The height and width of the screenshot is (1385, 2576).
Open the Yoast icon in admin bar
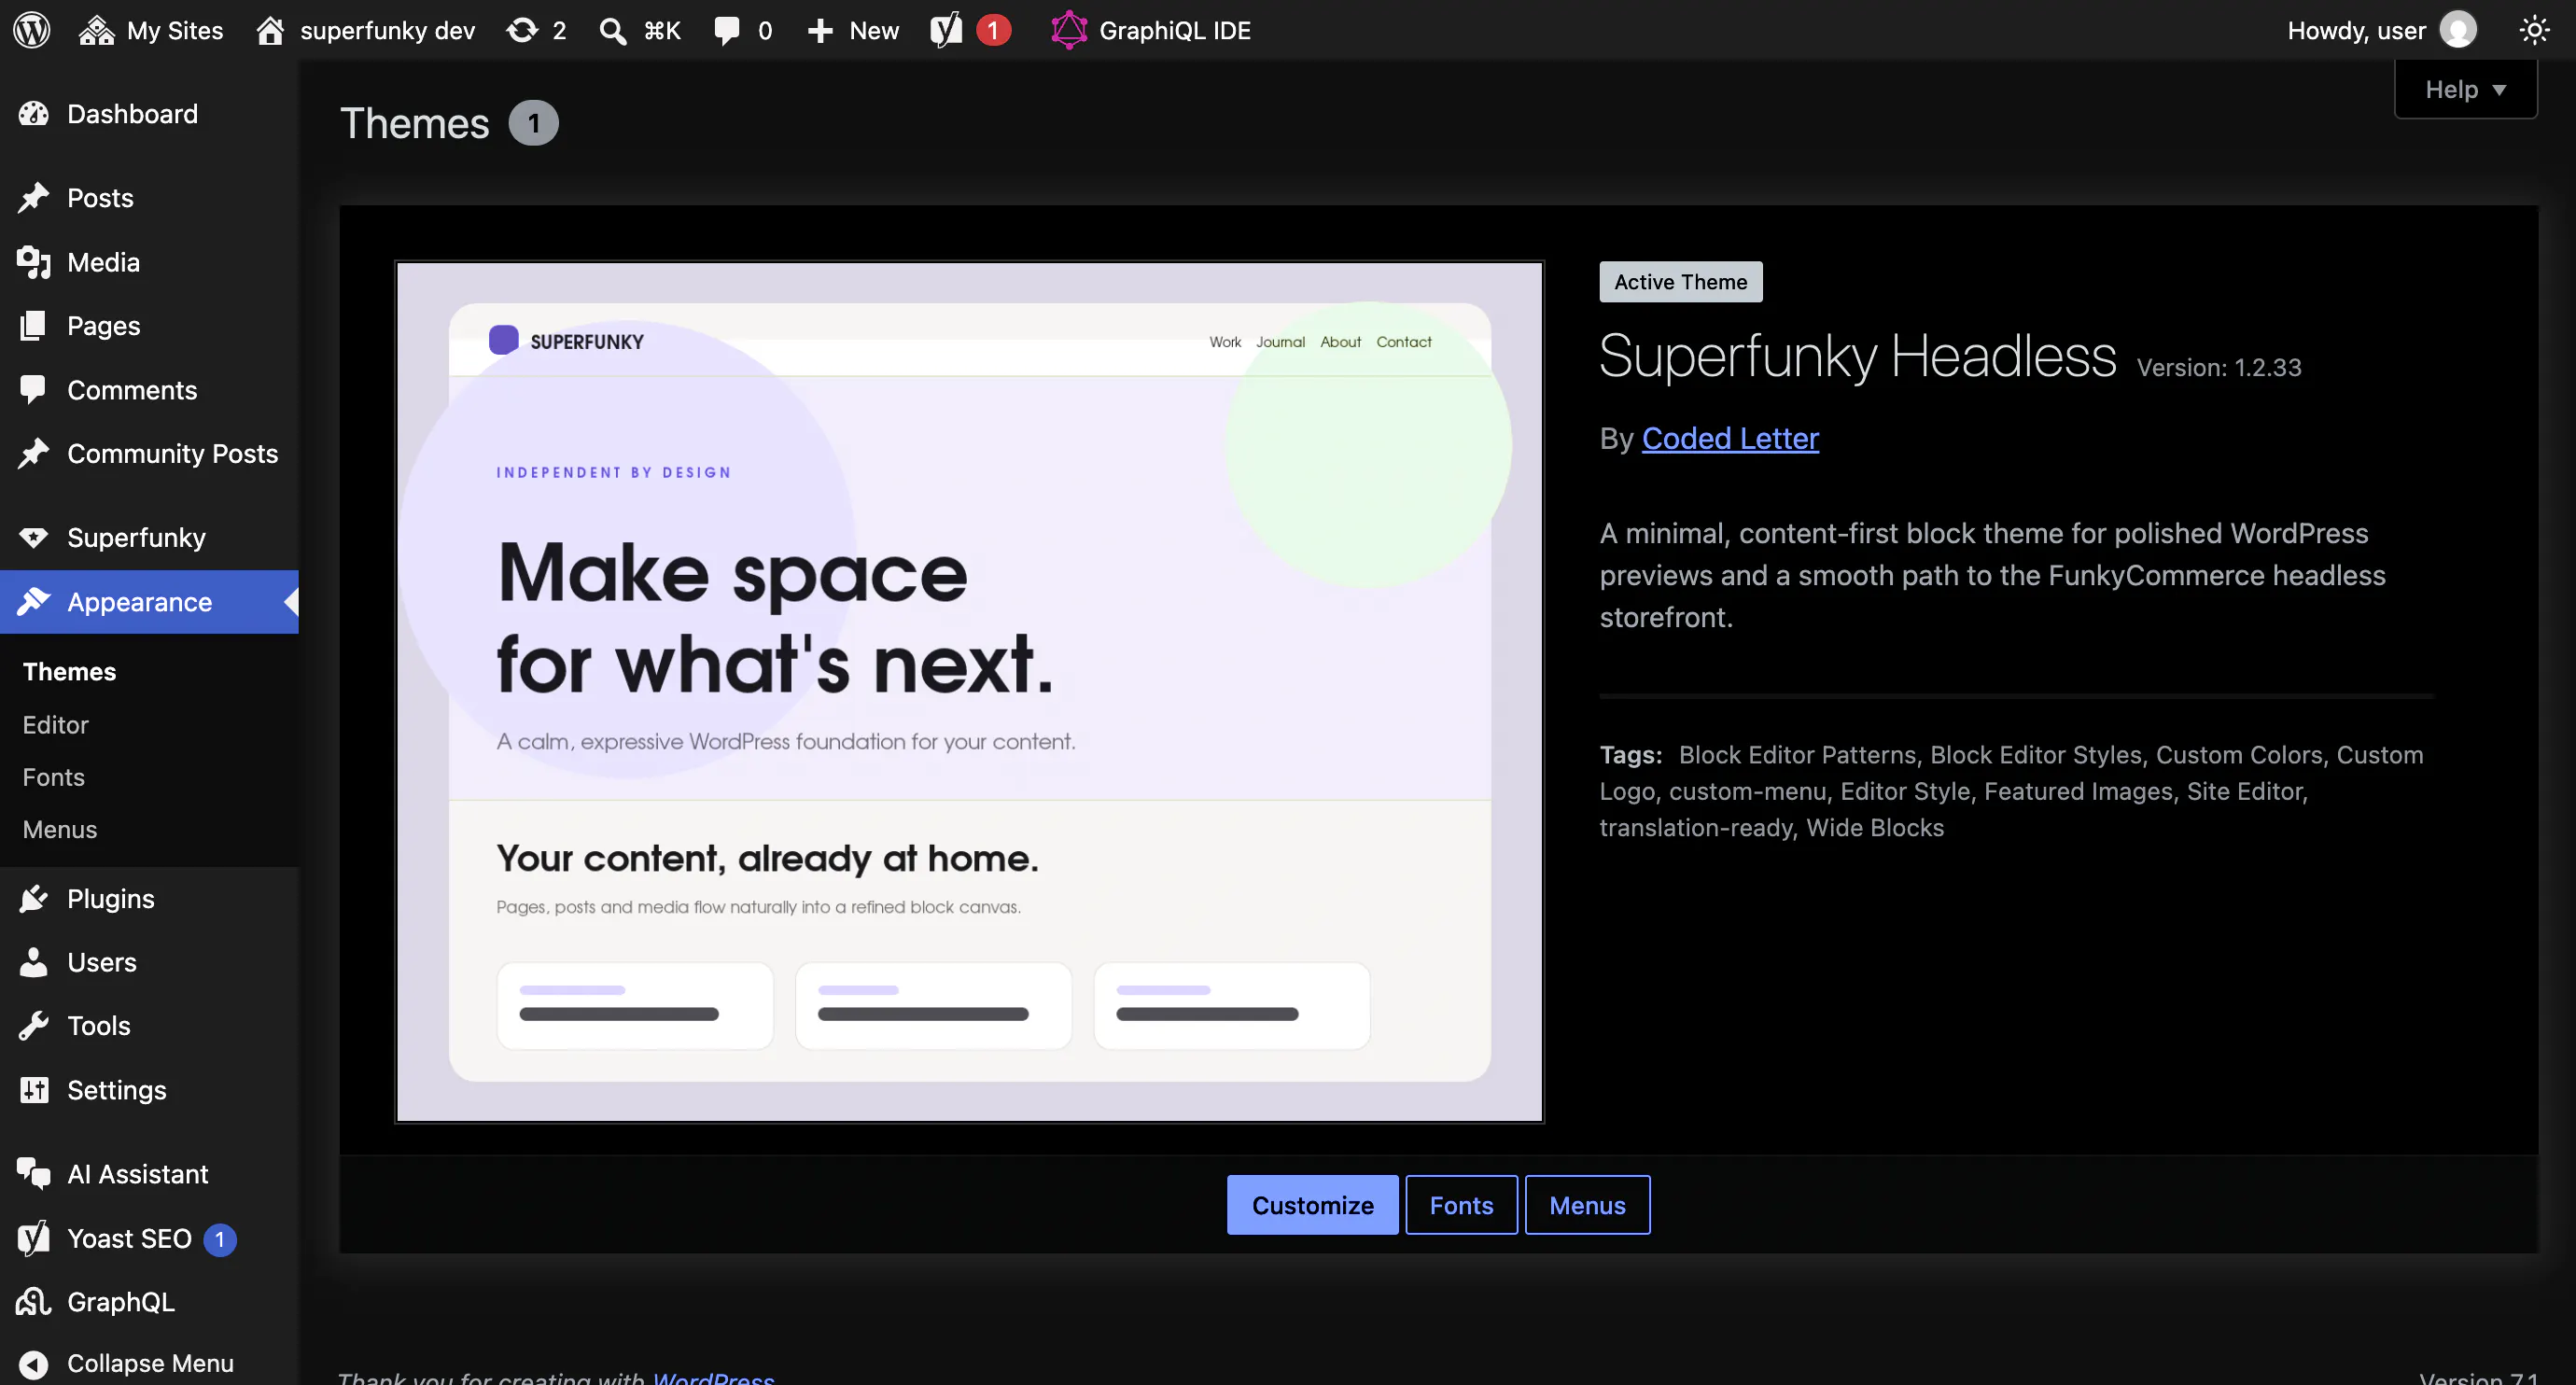click(x=946, y=30)
